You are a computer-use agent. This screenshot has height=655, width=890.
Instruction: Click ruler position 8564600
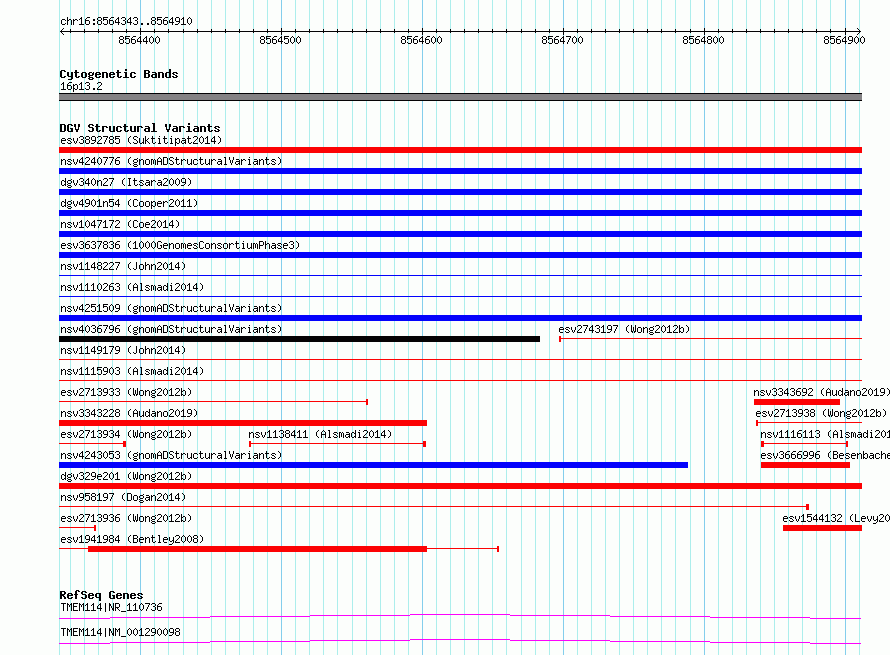tap(421, 40)
